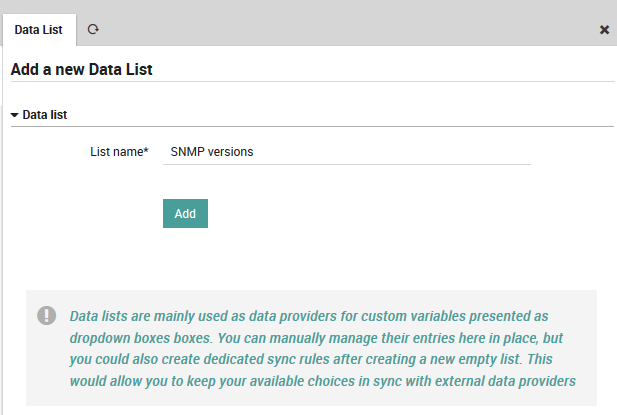Collapse the Data list section triangle

coord(14,115)
